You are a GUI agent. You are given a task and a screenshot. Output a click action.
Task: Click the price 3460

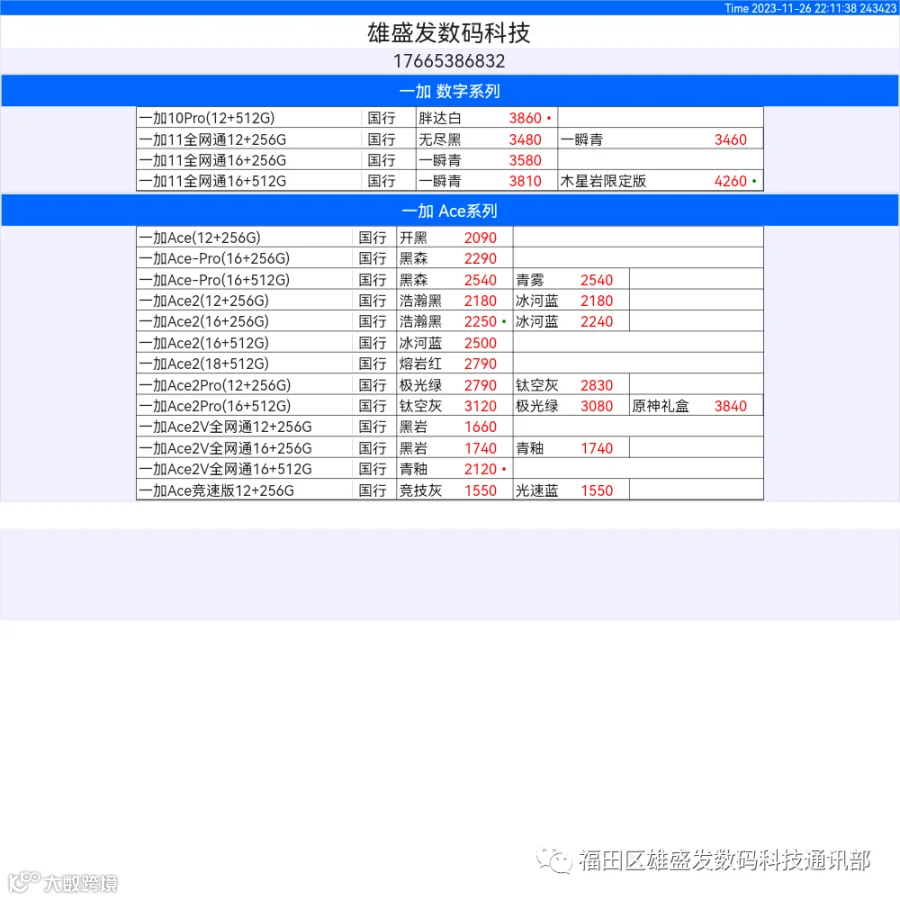[x=730, y=139]
